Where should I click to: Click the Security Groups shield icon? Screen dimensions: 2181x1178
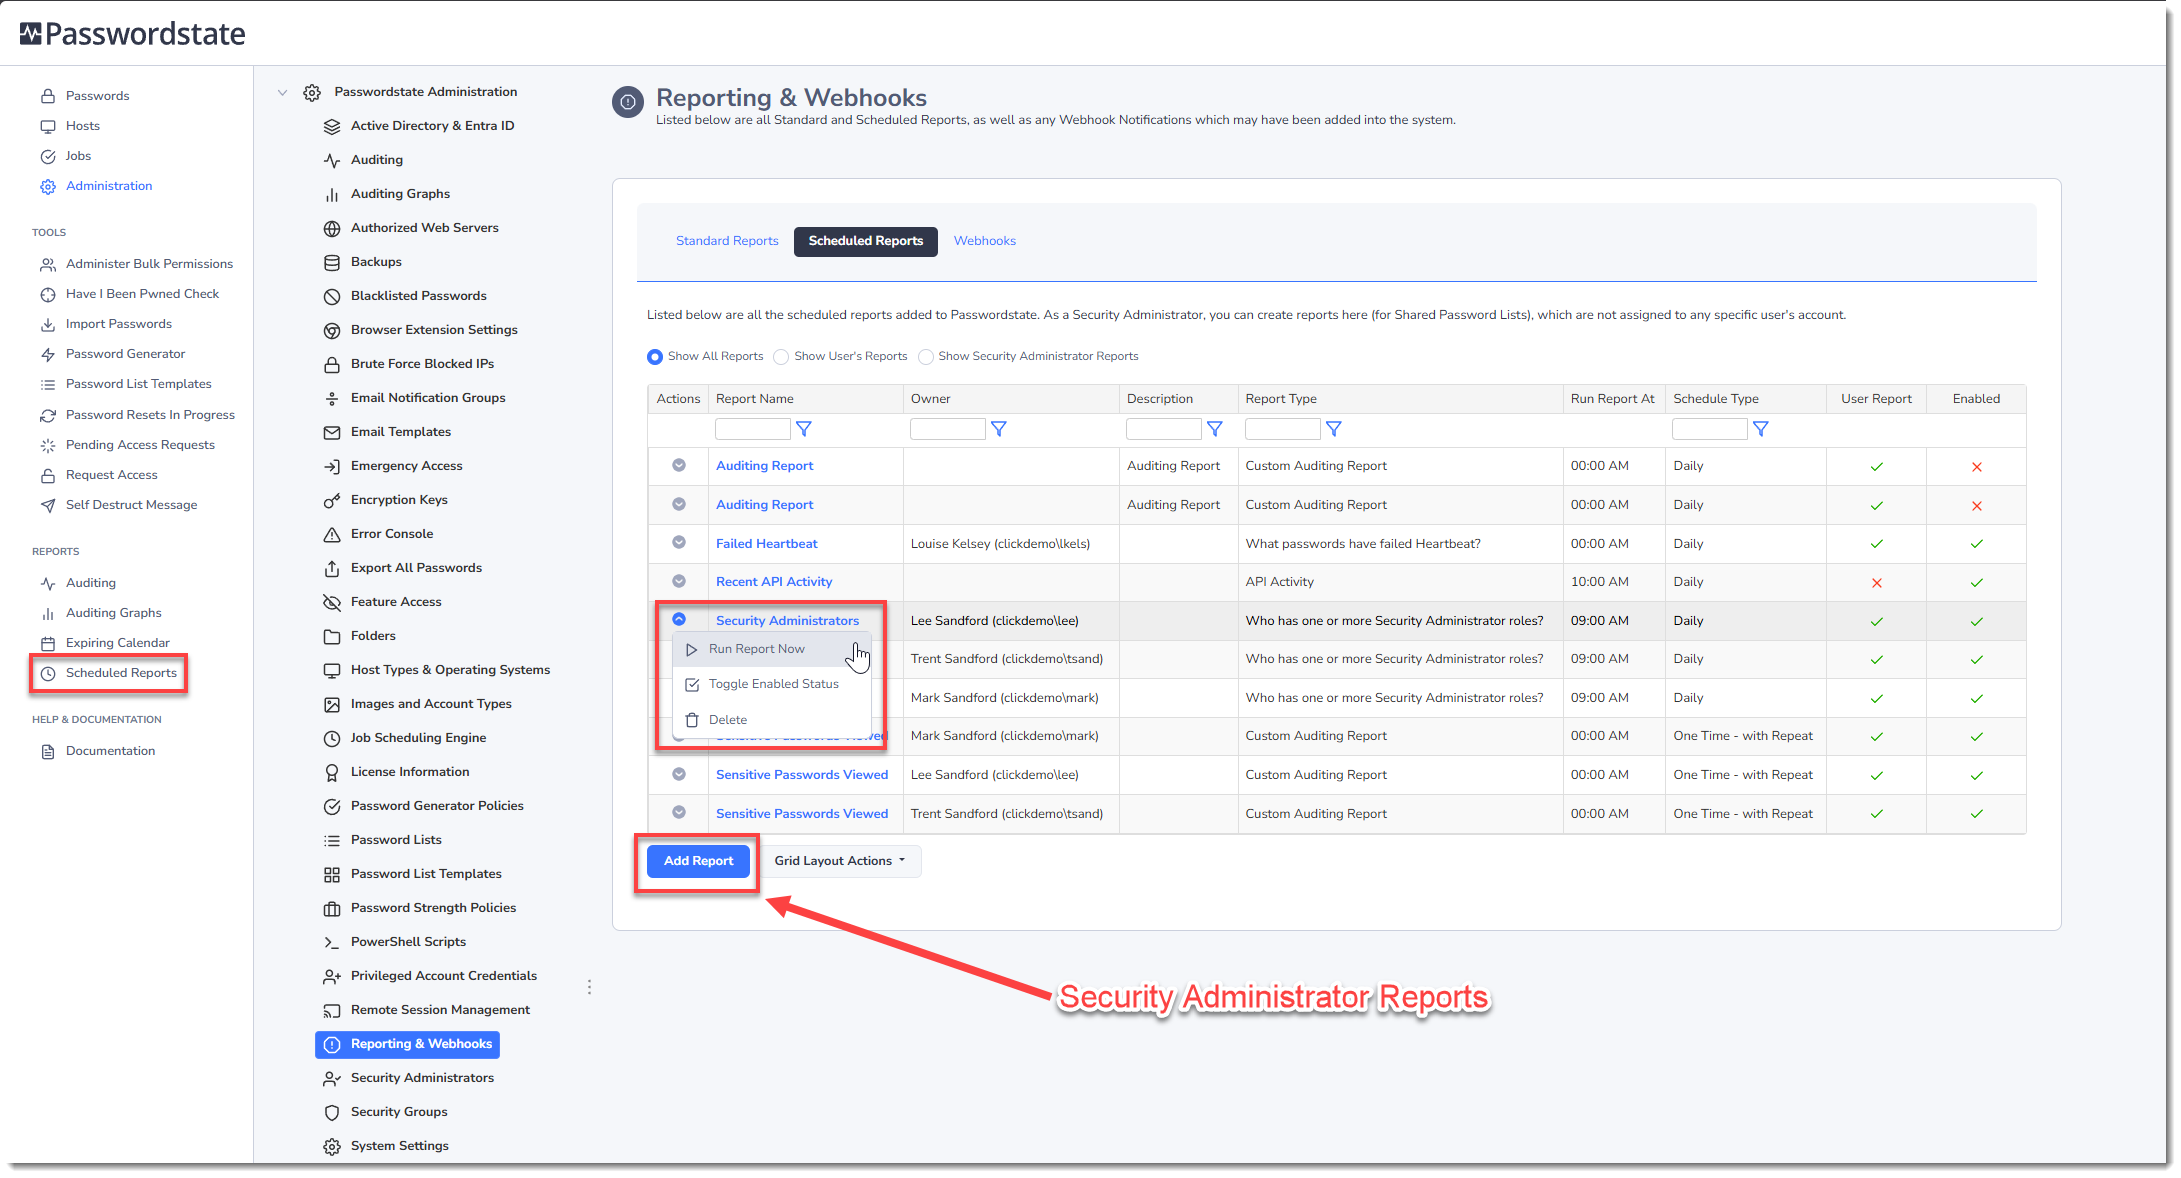332,1112
